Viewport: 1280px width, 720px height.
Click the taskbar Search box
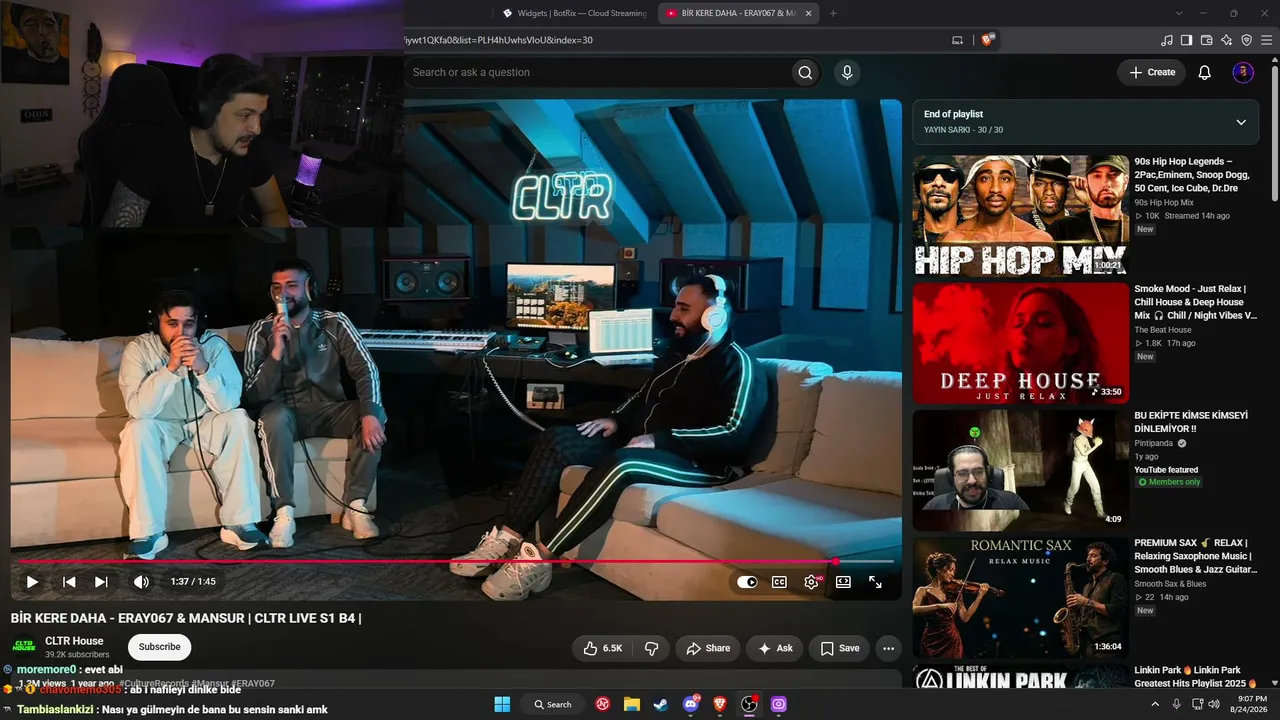coord(553,704)
